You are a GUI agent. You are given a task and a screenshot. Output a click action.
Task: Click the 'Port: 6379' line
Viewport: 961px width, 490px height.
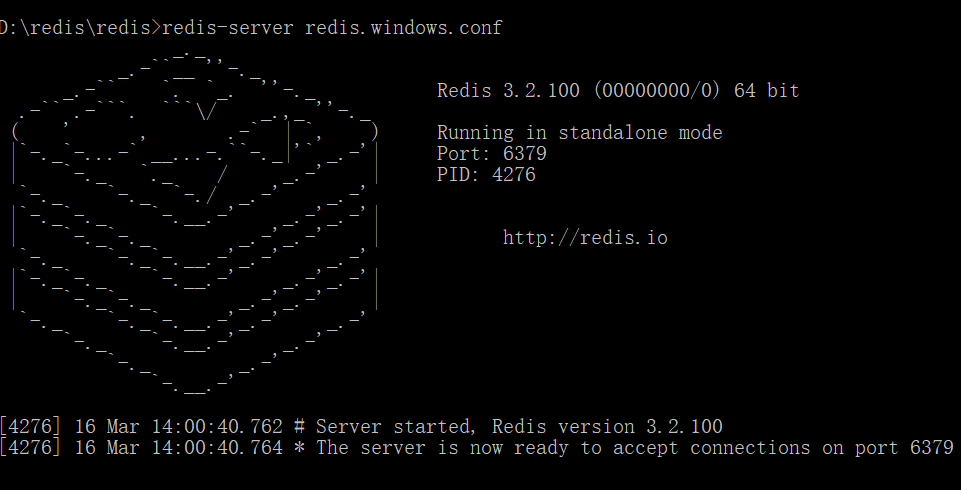[492, 154]
